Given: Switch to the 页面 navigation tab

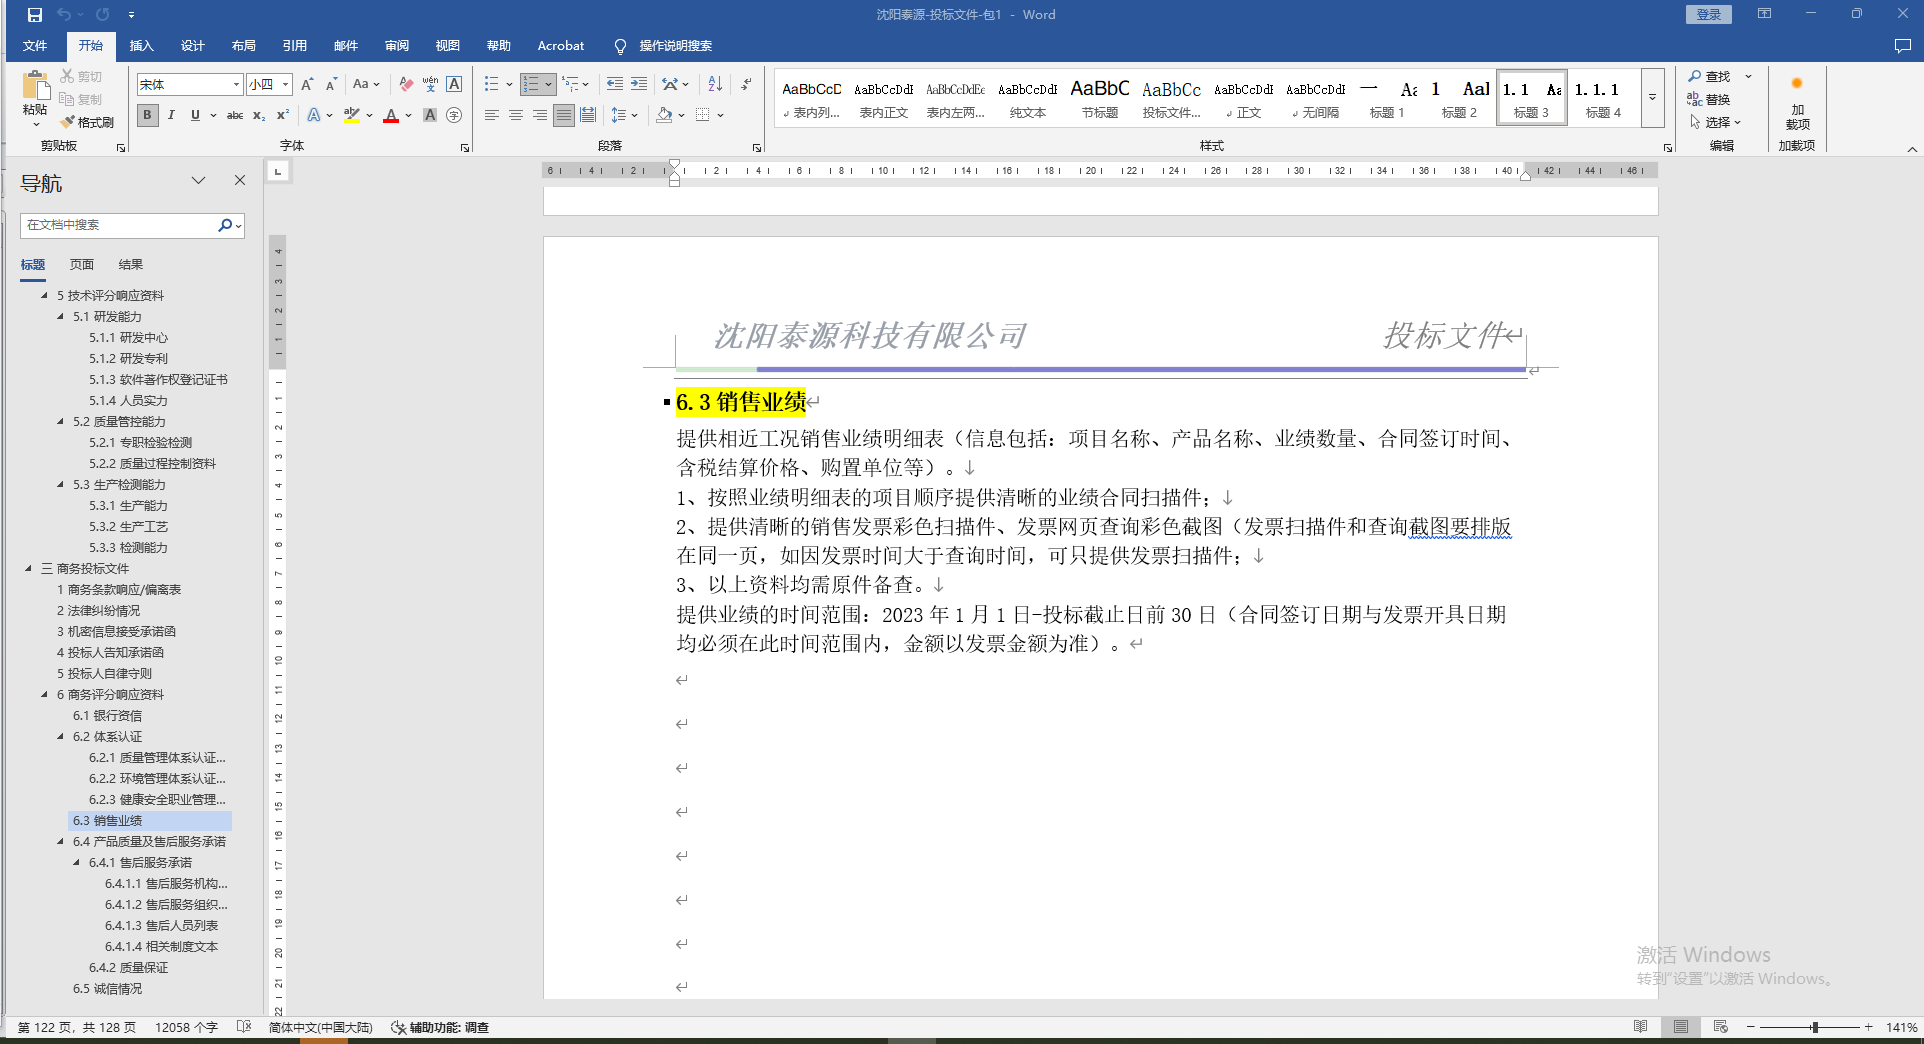Looking at the screenshot, I should click(x=82, y=265).
